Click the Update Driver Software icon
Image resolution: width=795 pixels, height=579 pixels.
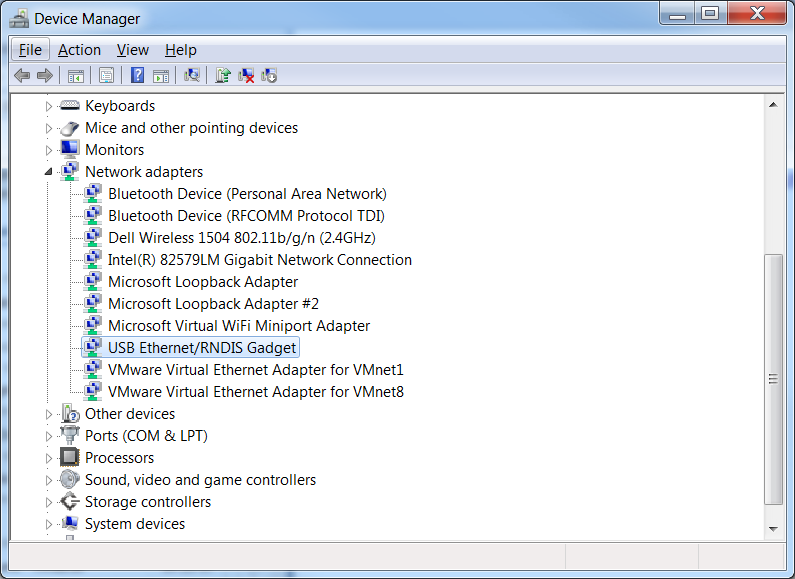[222, 76]
